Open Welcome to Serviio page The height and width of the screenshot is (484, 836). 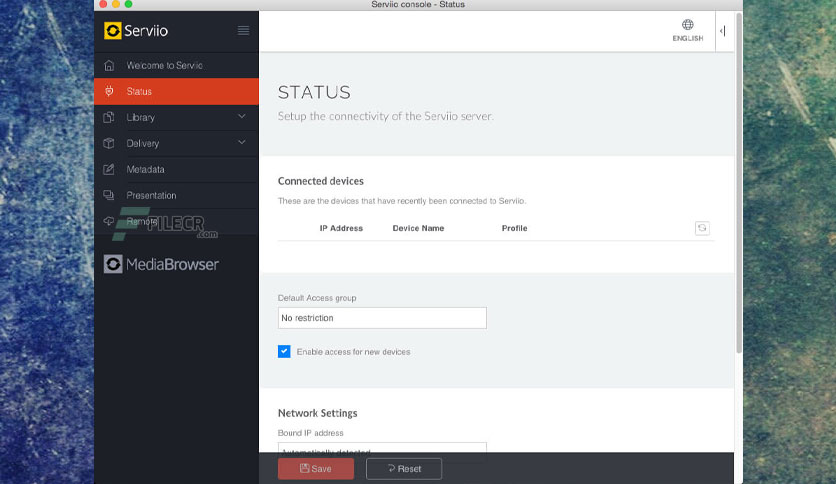pos(176,65)
